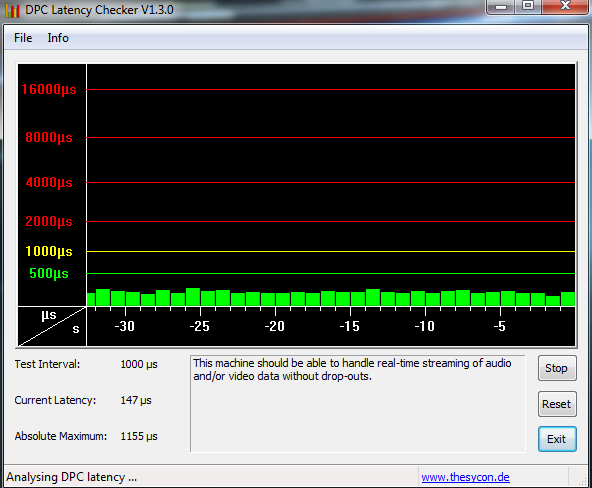Click the real-time streaming message text box
Image resolution: width=592 pixels, height=488 pixels.
click(x=358, y=403)
